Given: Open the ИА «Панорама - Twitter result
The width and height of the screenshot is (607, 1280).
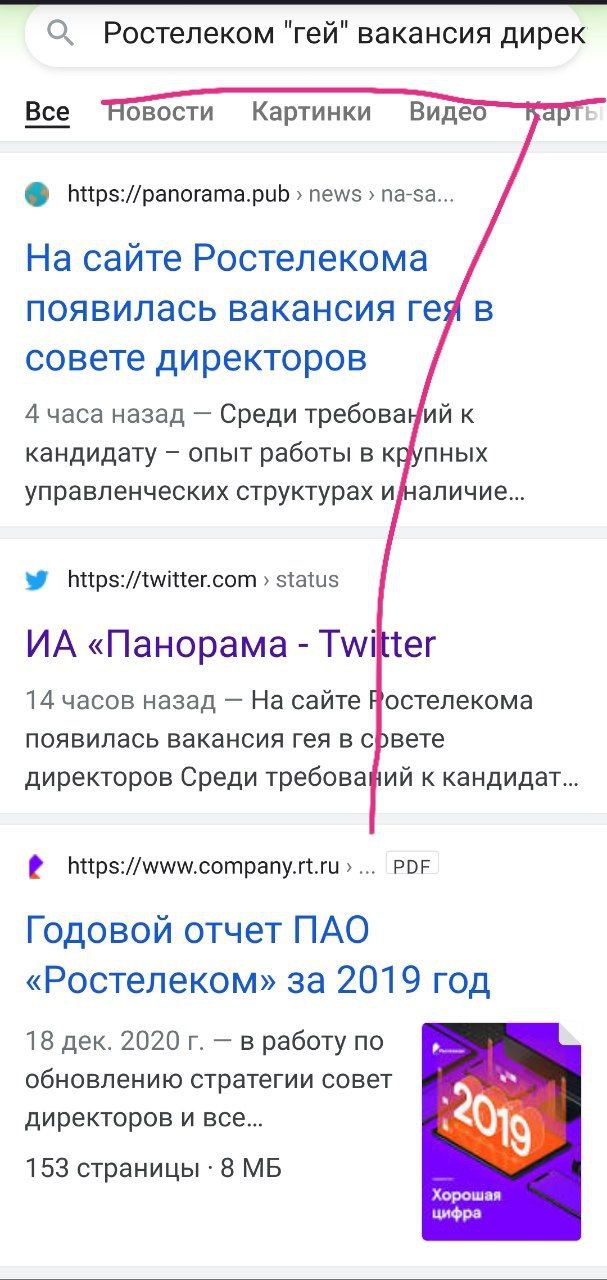Looking at the screenshot, I should coord(231,644).
